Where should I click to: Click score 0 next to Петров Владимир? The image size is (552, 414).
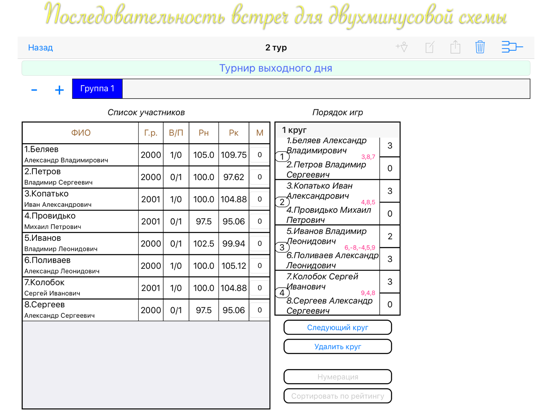390,168
